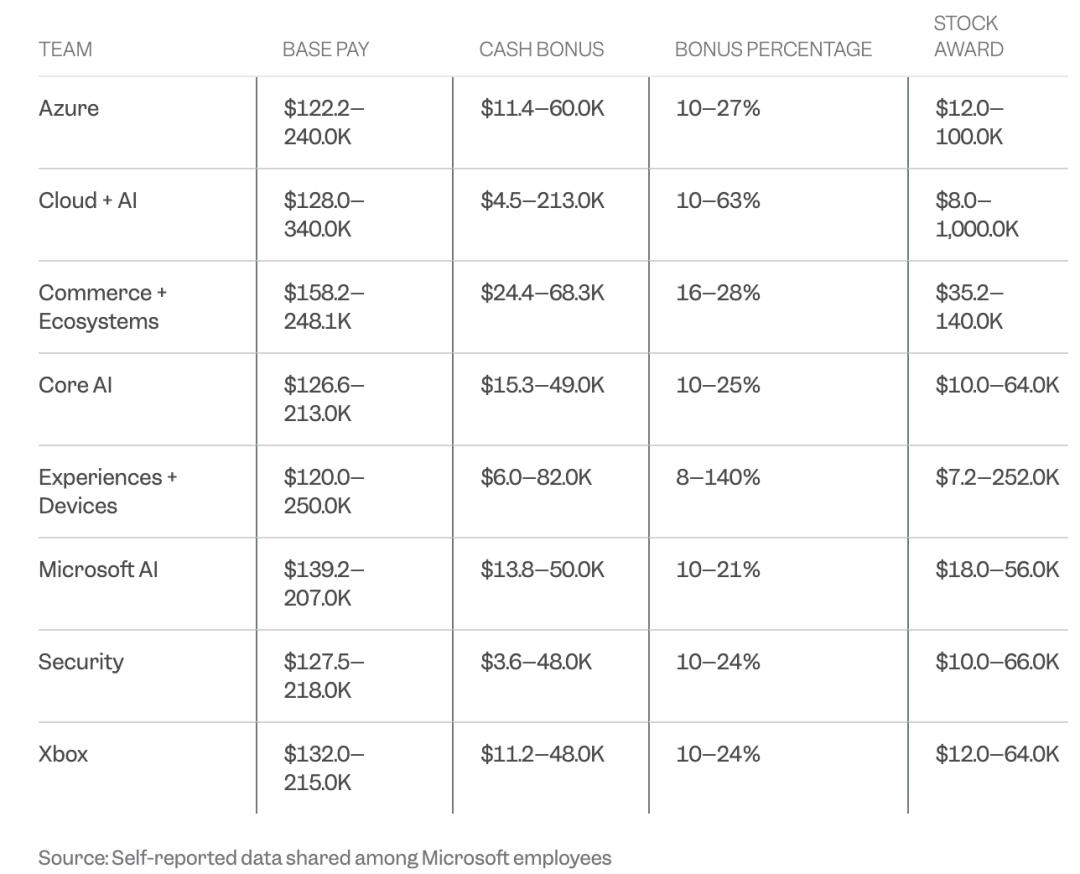The width and height of the screenshot is (1080, 874).
Task: Select the Experiences + Devices team label
Action: [107, 492]
